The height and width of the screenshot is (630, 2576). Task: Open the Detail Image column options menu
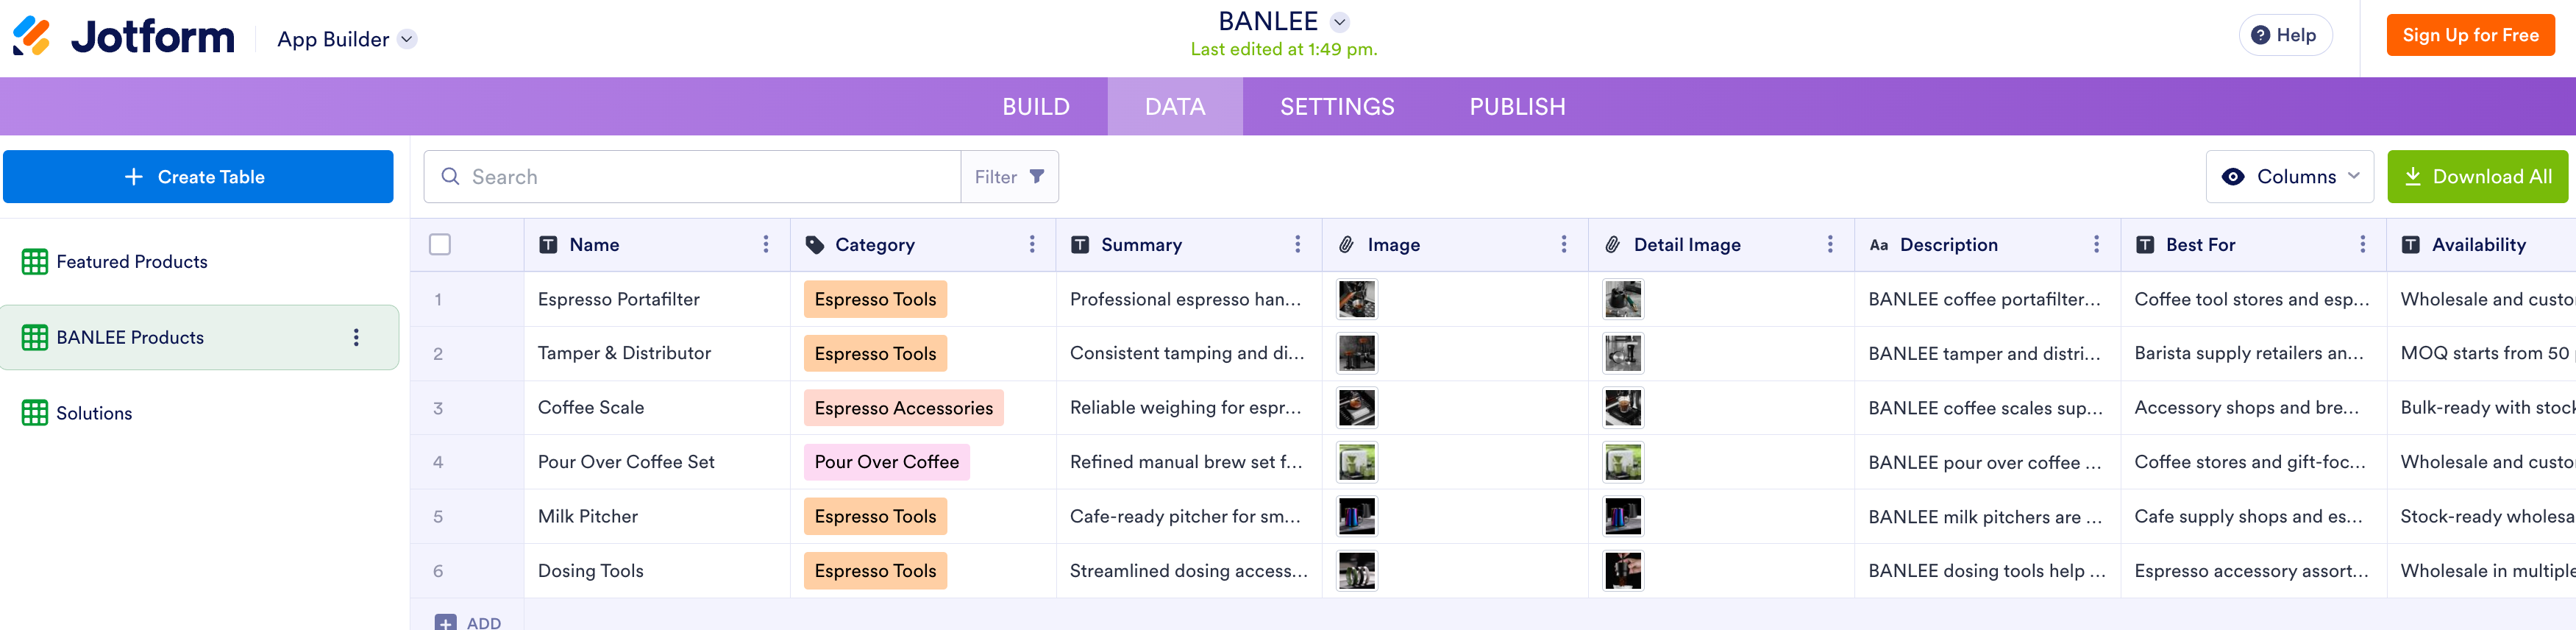point(1830,245)
